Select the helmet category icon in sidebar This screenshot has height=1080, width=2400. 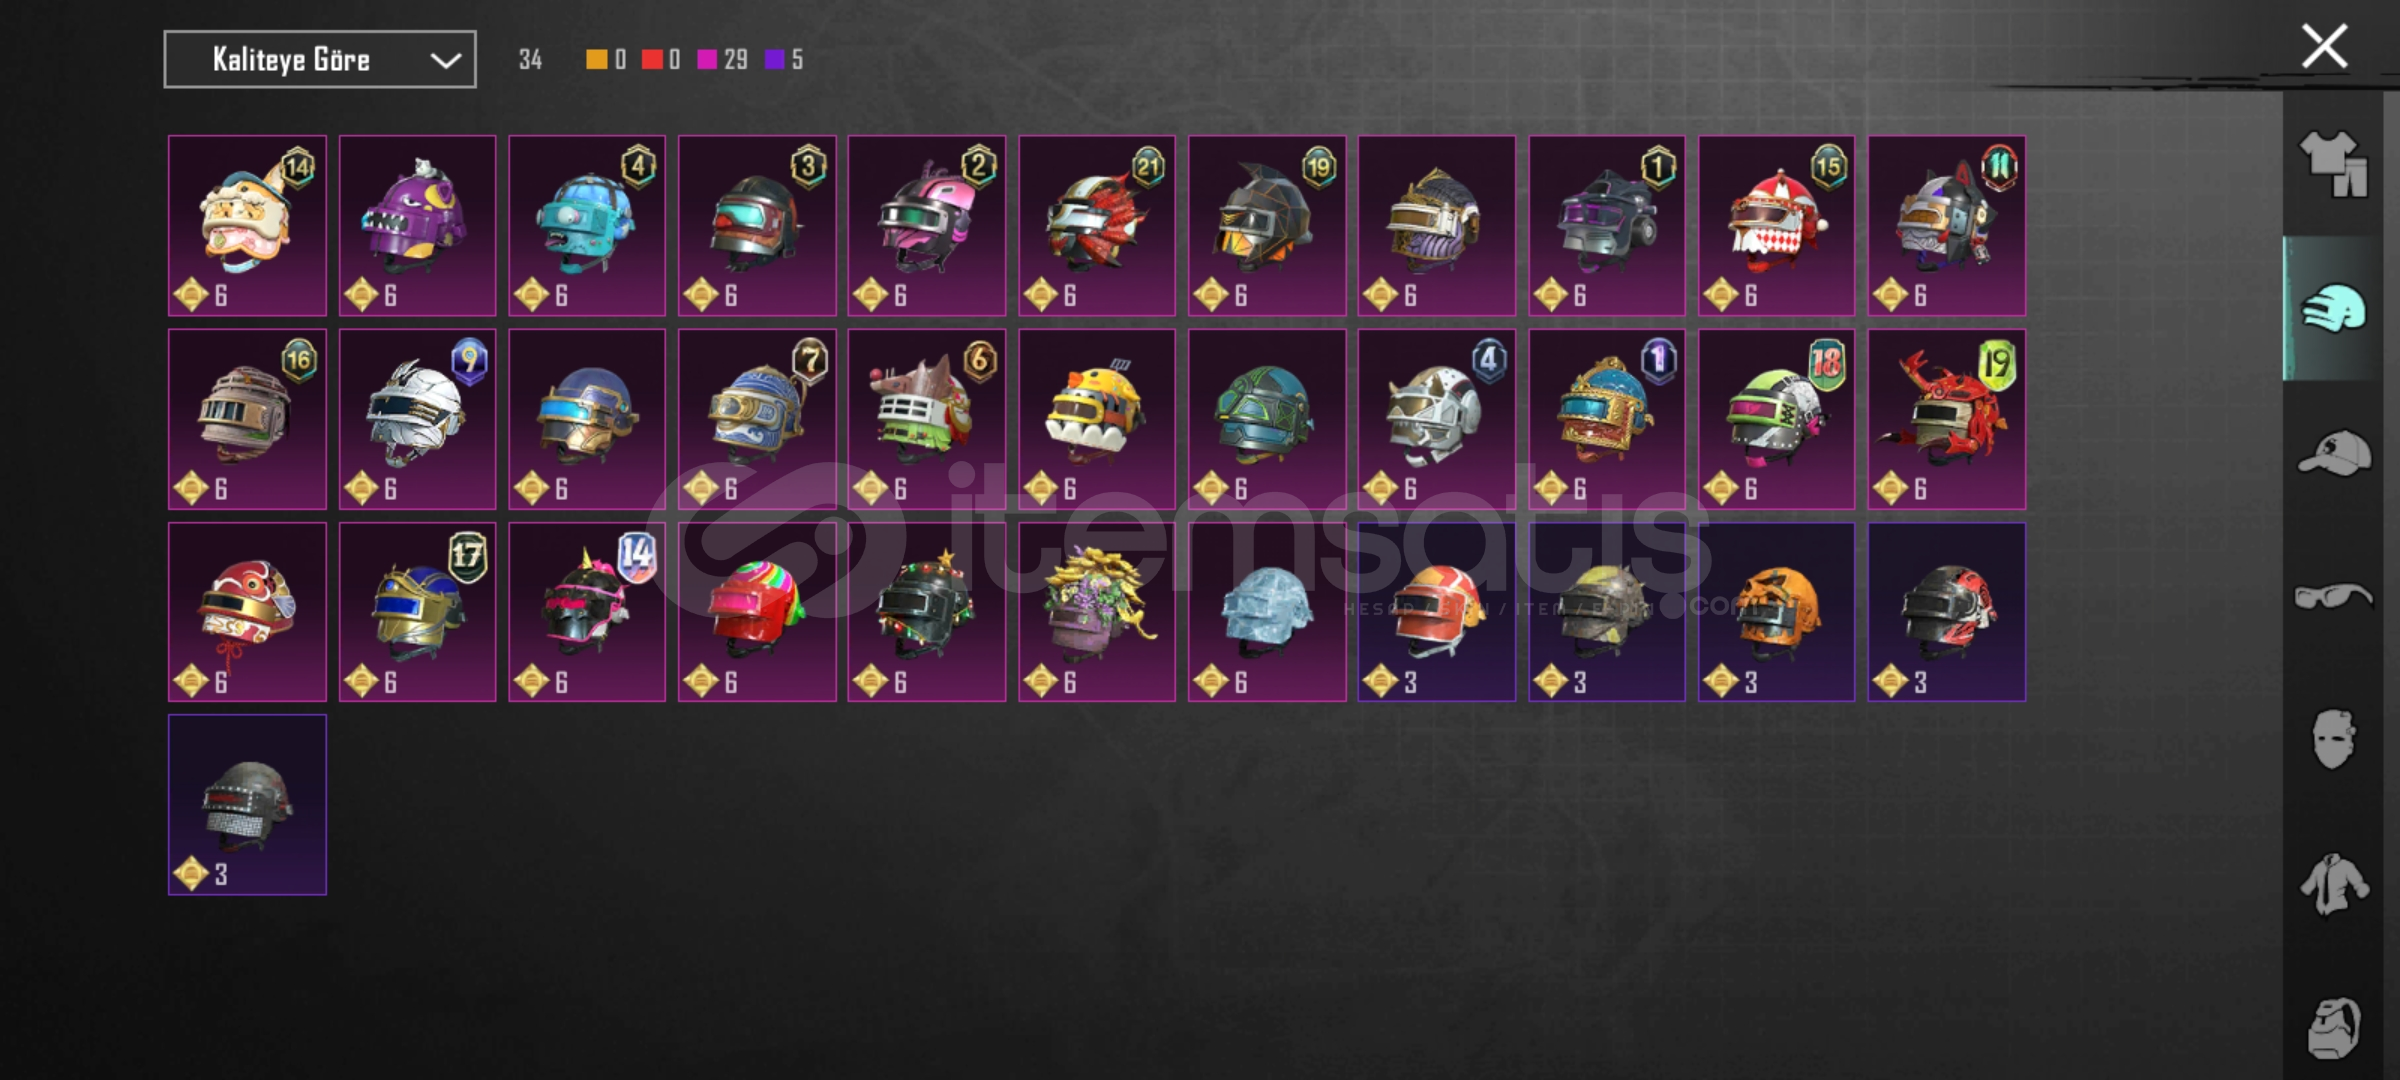coord(2333,308)
